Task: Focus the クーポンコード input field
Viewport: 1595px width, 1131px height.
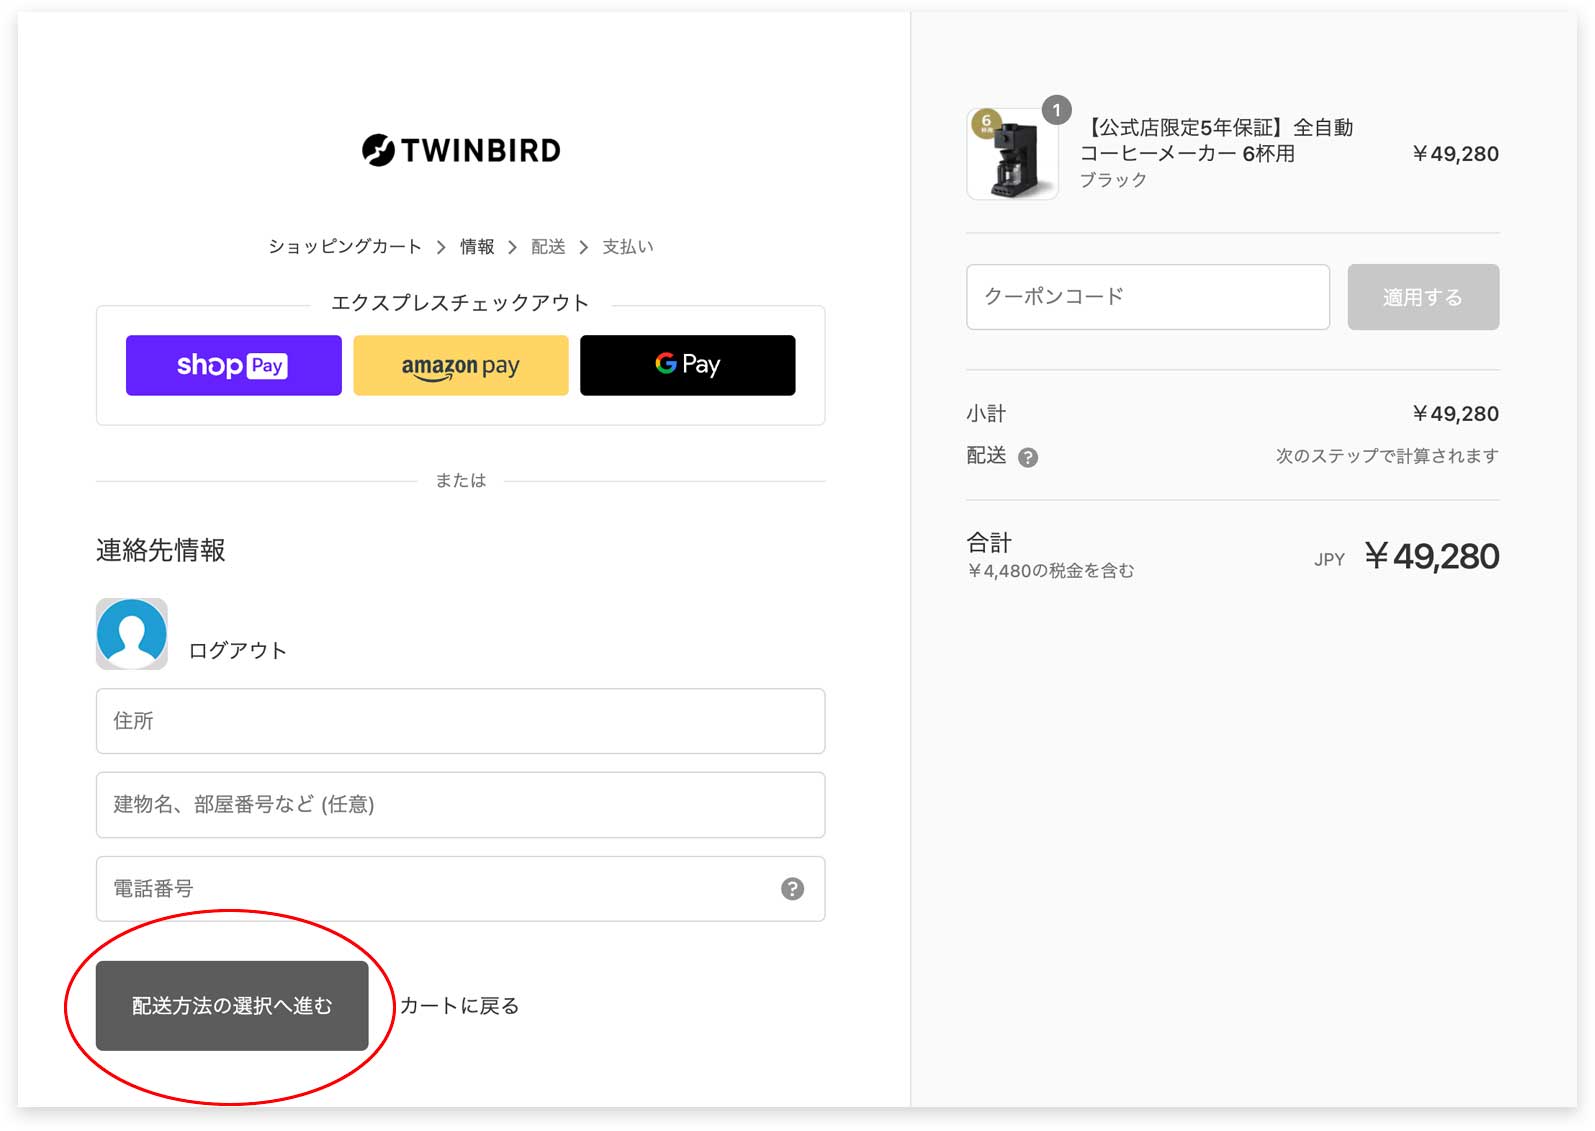Action: click(x=1148, y=297)
